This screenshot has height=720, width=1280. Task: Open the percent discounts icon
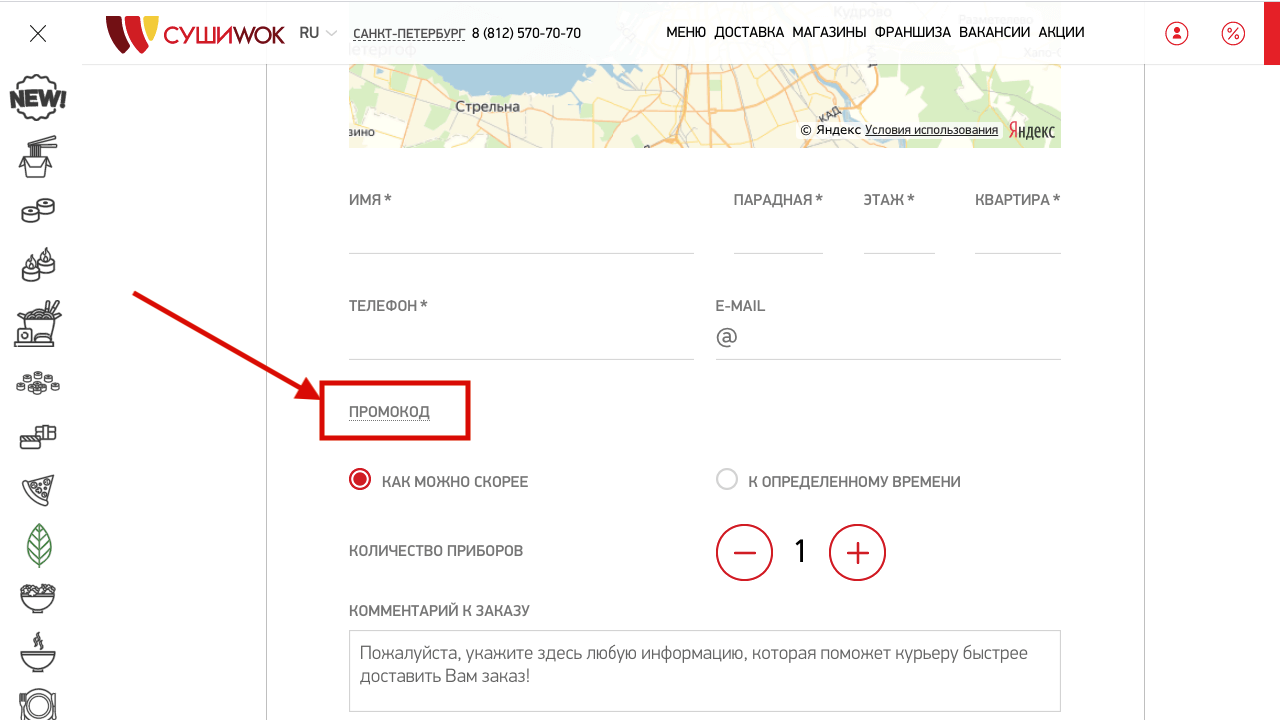(x=1233, y=33)
